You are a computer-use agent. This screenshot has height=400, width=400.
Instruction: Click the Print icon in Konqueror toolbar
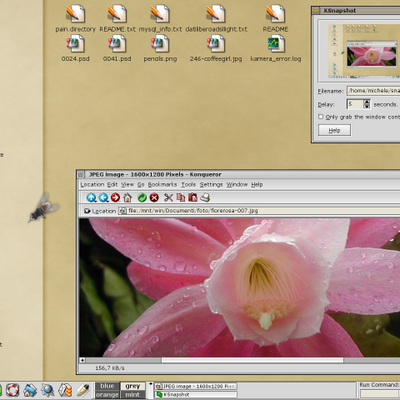click(x=205, y=198)
